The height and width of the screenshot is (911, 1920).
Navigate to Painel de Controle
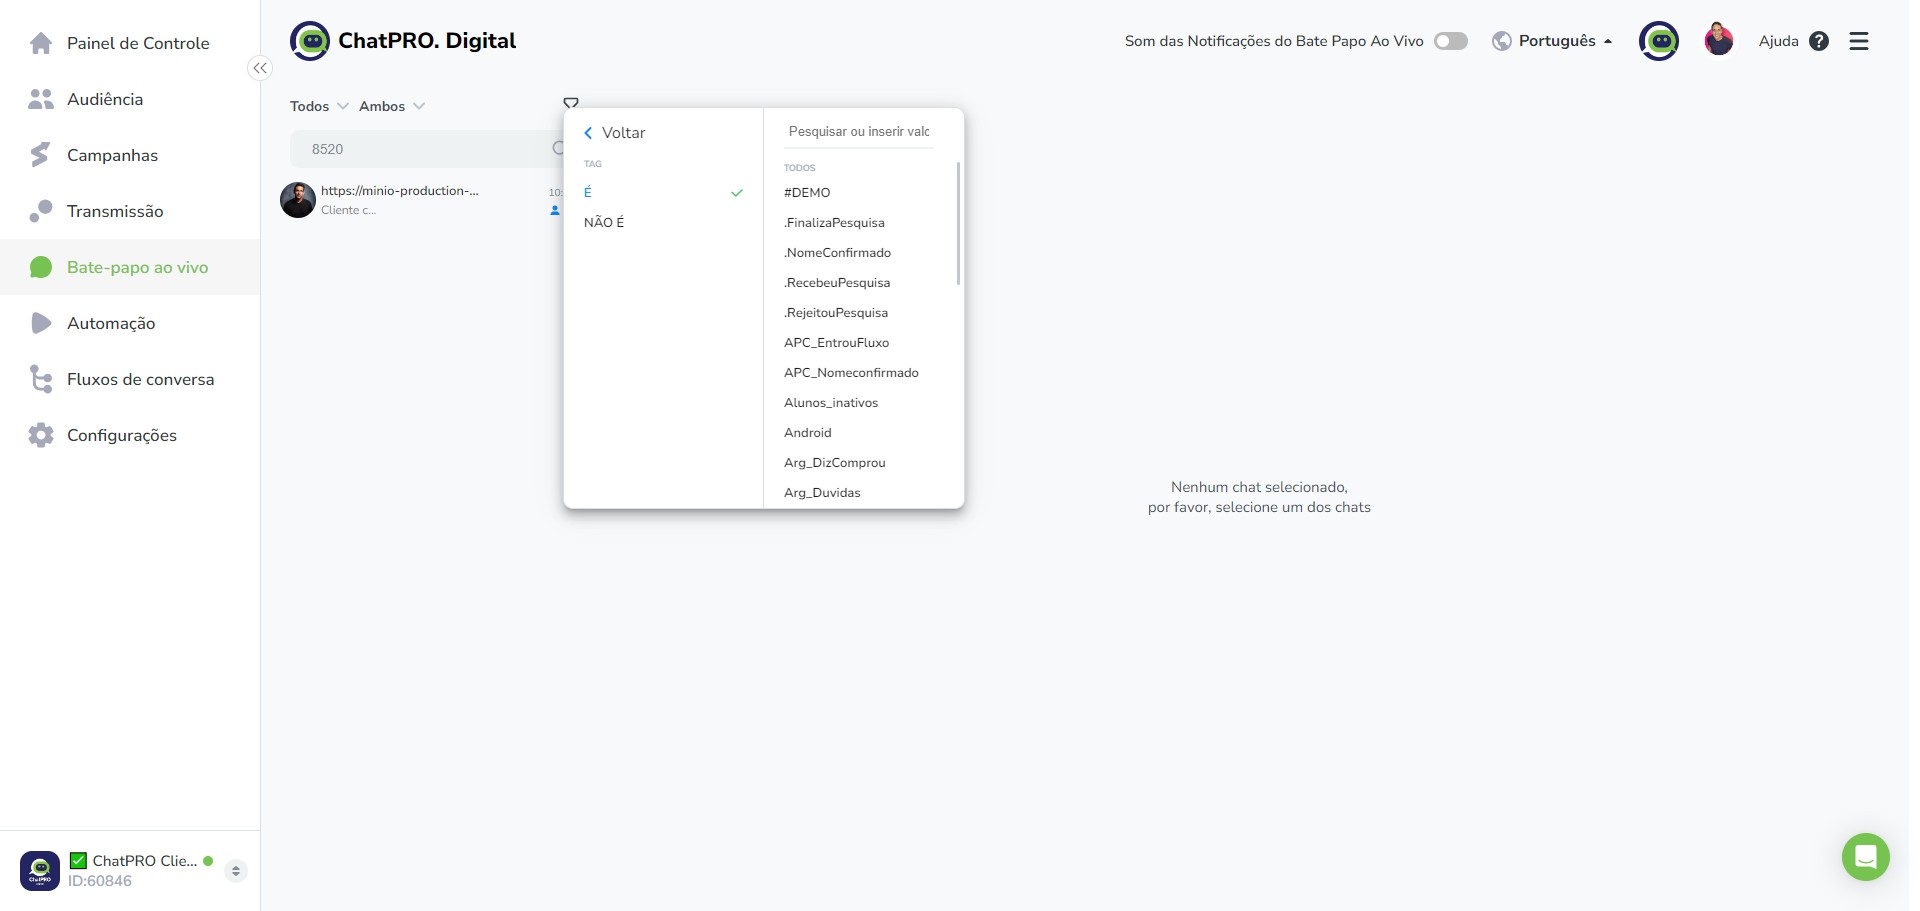coord(138,43)
